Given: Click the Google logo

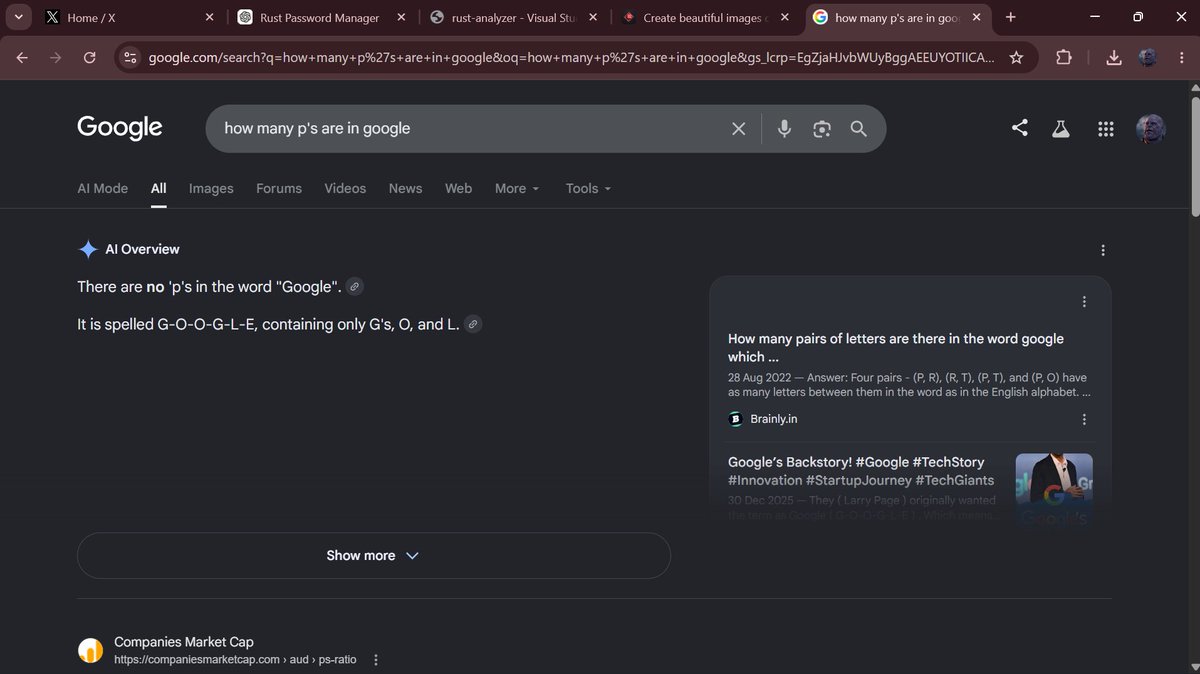Looking at the screenshot, I should tap(119, 128).
